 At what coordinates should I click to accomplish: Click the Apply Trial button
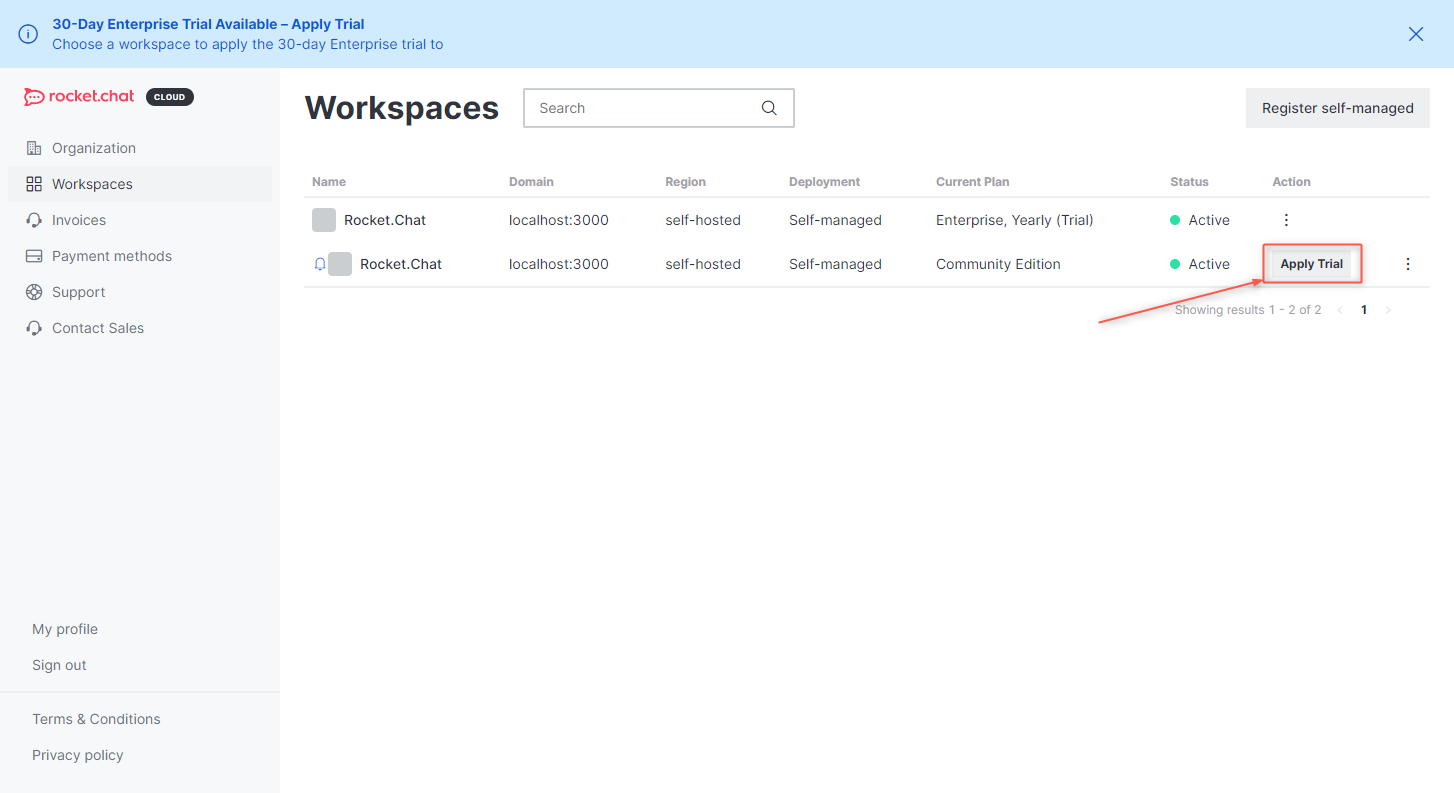1312,264
